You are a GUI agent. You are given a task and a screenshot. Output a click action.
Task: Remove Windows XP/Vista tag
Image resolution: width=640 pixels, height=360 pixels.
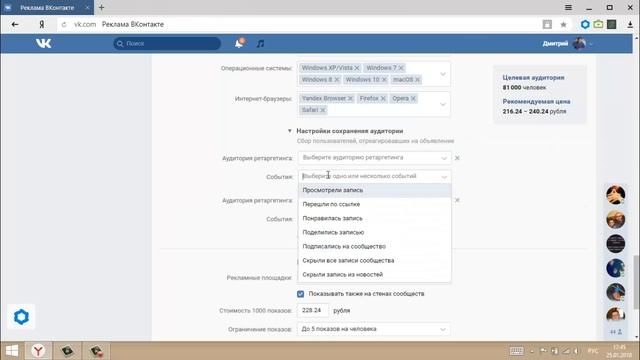[x=357, y=68]
